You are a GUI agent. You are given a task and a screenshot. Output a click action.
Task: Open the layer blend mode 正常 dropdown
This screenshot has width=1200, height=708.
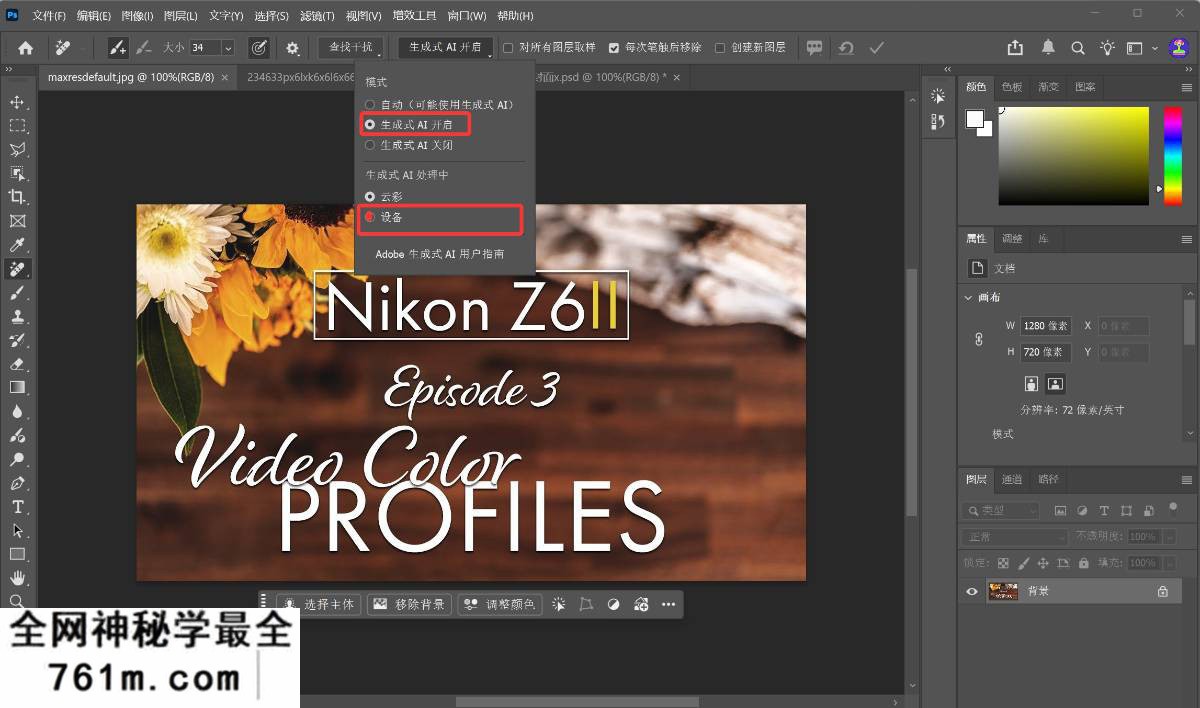coord(1016,537)
